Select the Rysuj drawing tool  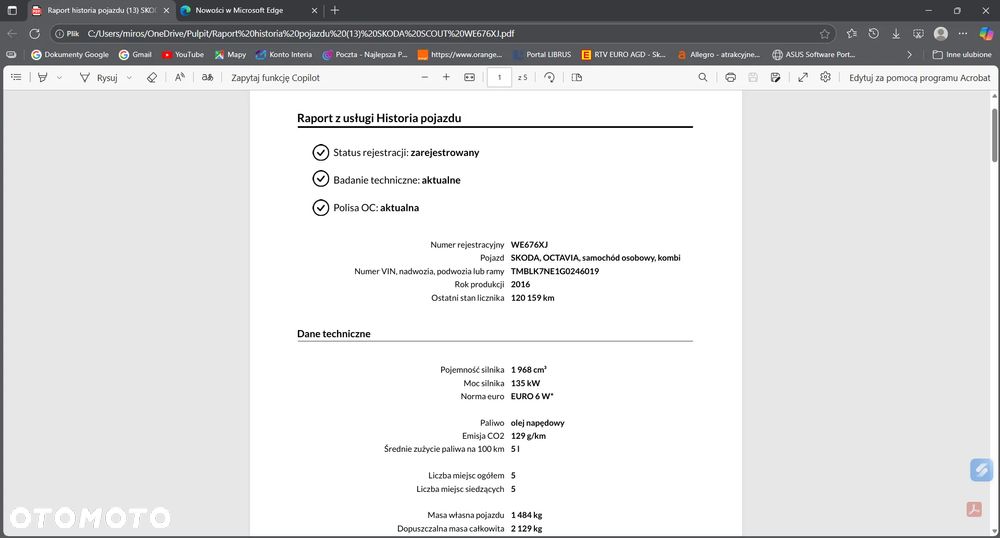[98, 77]
